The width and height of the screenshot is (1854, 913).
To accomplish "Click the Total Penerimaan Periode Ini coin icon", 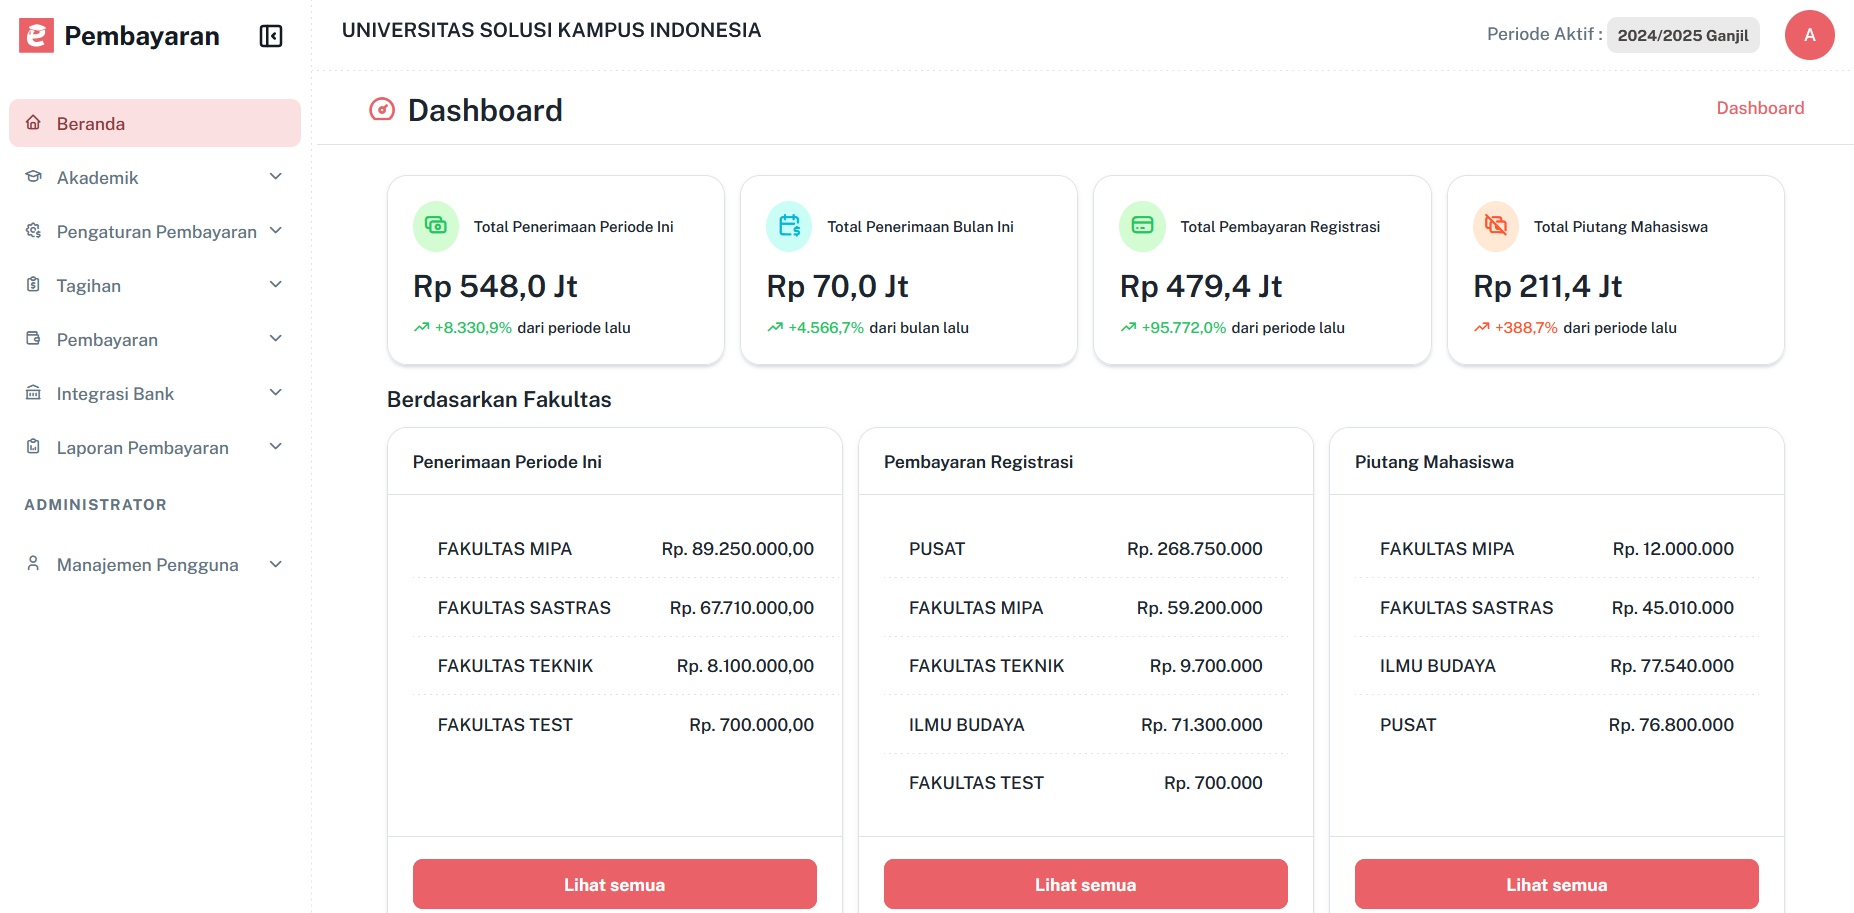I will 435,226.
